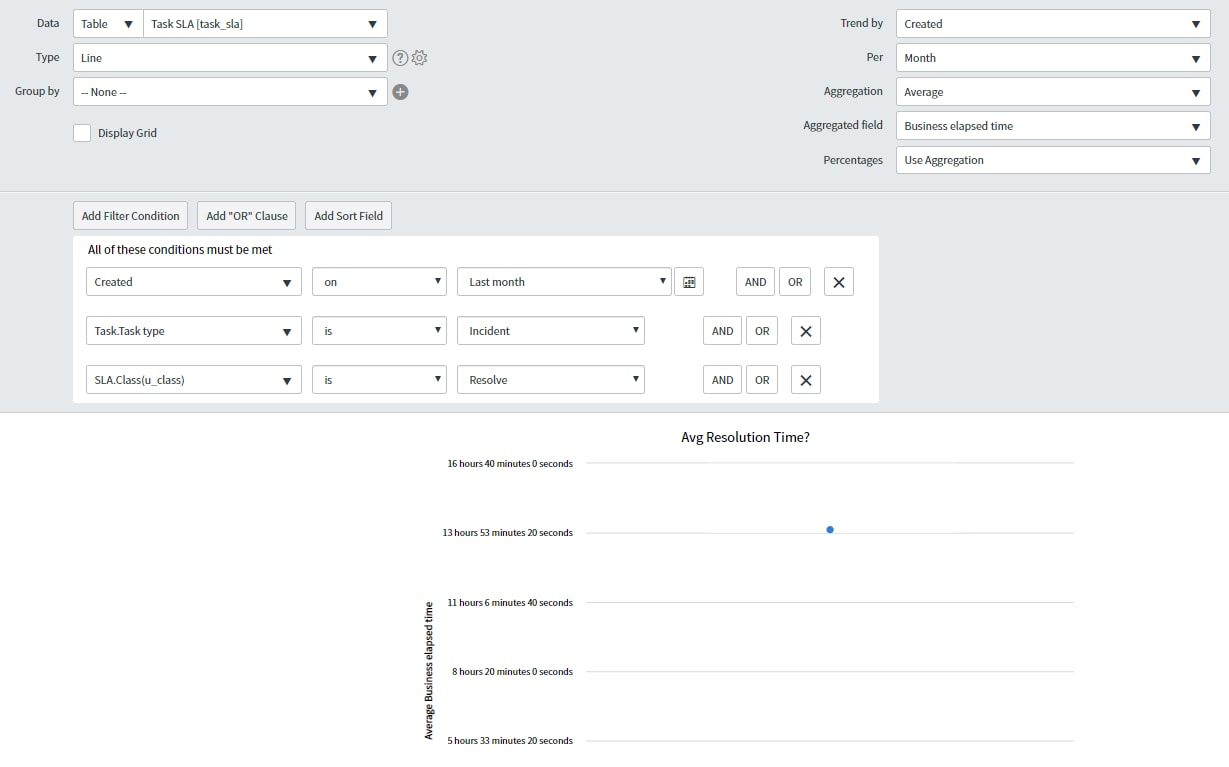
Task: Click the Add Filter Condition button
Action: point(130,216)
